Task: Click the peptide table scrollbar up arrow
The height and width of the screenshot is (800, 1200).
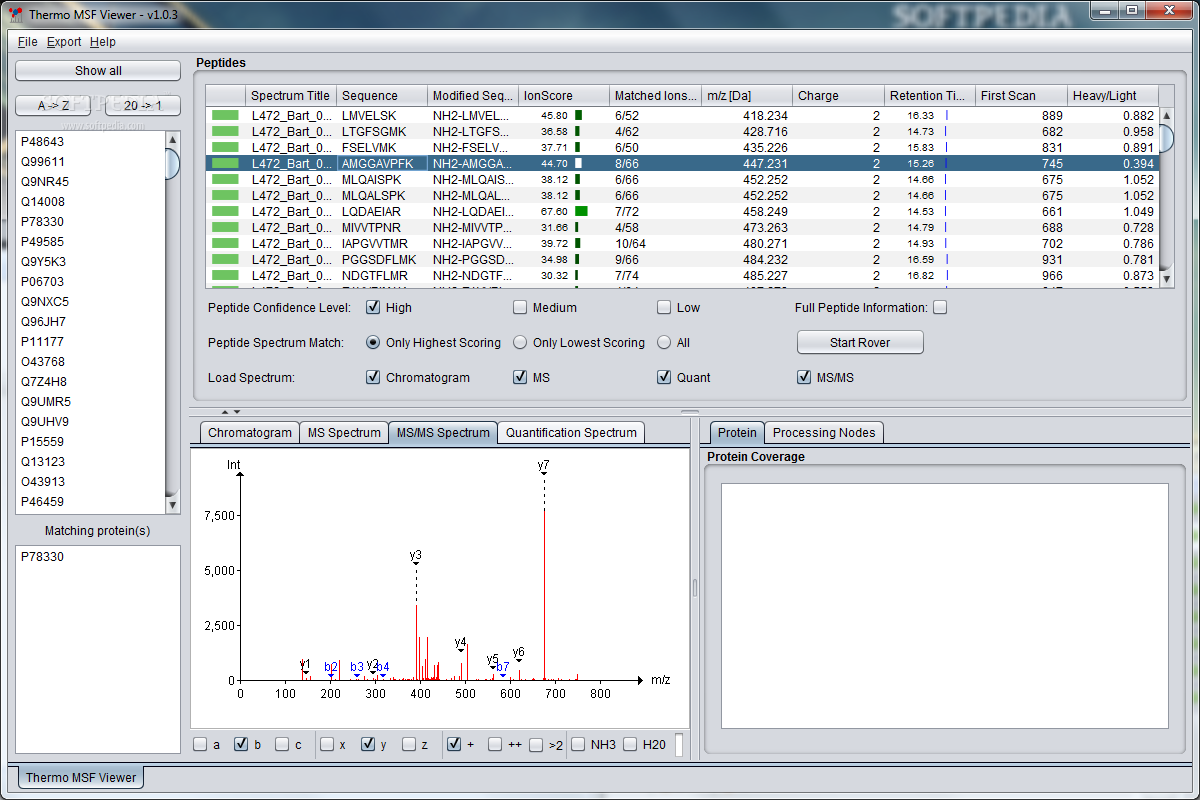Action: [x=1166, y=114]
